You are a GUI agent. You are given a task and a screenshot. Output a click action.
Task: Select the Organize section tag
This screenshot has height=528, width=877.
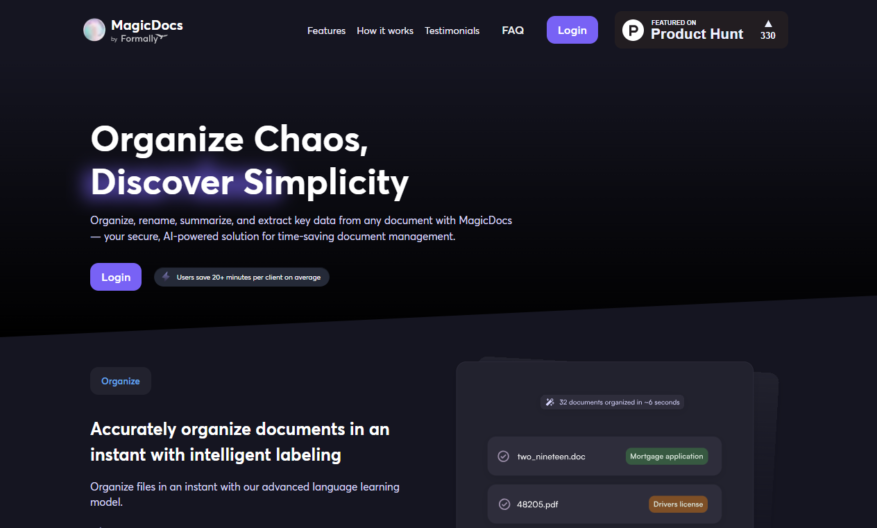pos(120,381)
